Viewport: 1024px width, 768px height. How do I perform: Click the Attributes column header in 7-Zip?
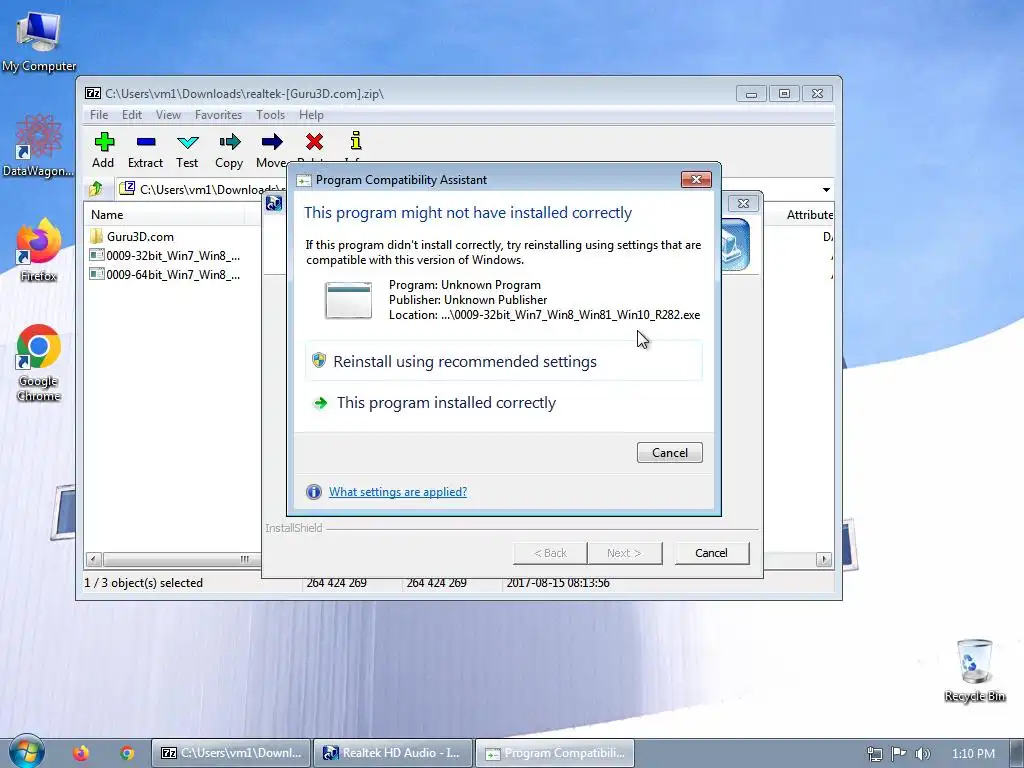(809, 215)
